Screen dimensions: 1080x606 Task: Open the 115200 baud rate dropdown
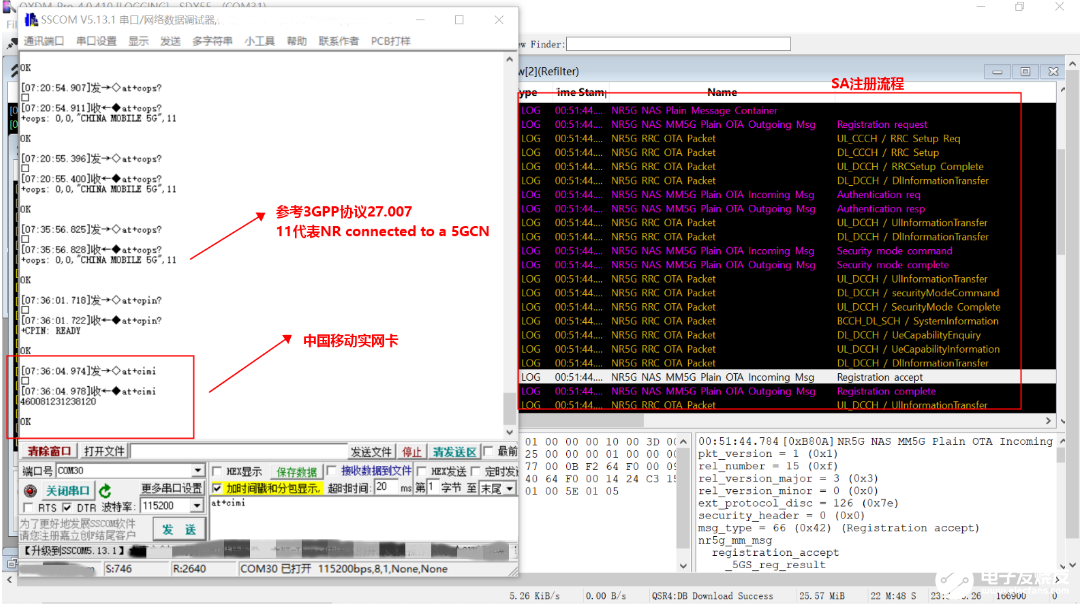[x=197, y=506]
